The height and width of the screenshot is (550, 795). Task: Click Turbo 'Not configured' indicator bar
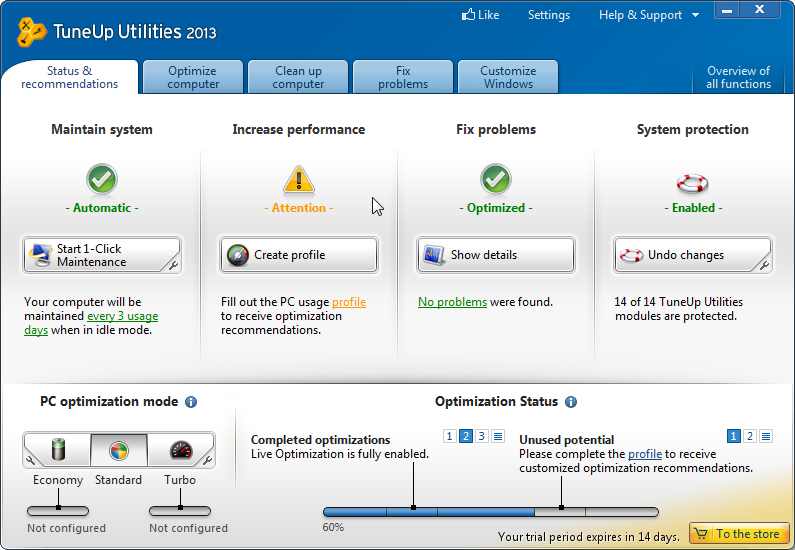[180, 511]
